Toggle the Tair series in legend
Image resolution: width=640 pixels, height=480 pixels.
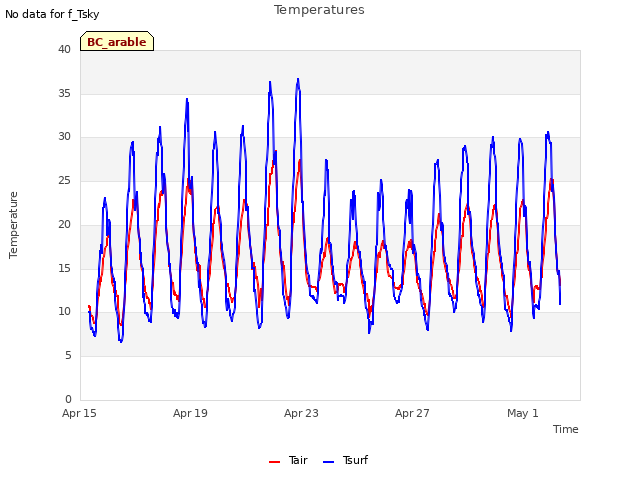click(288, 460)
